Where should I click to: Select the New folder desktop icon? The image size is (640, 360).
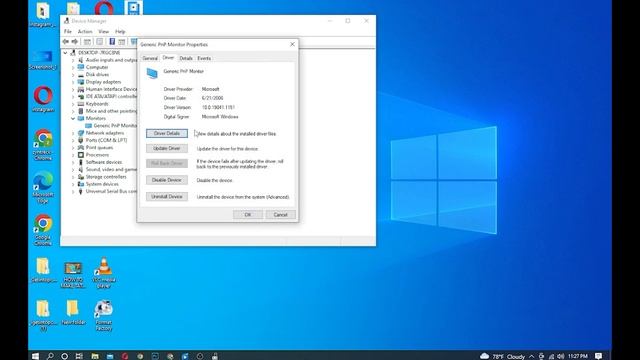tap(73, 313)
